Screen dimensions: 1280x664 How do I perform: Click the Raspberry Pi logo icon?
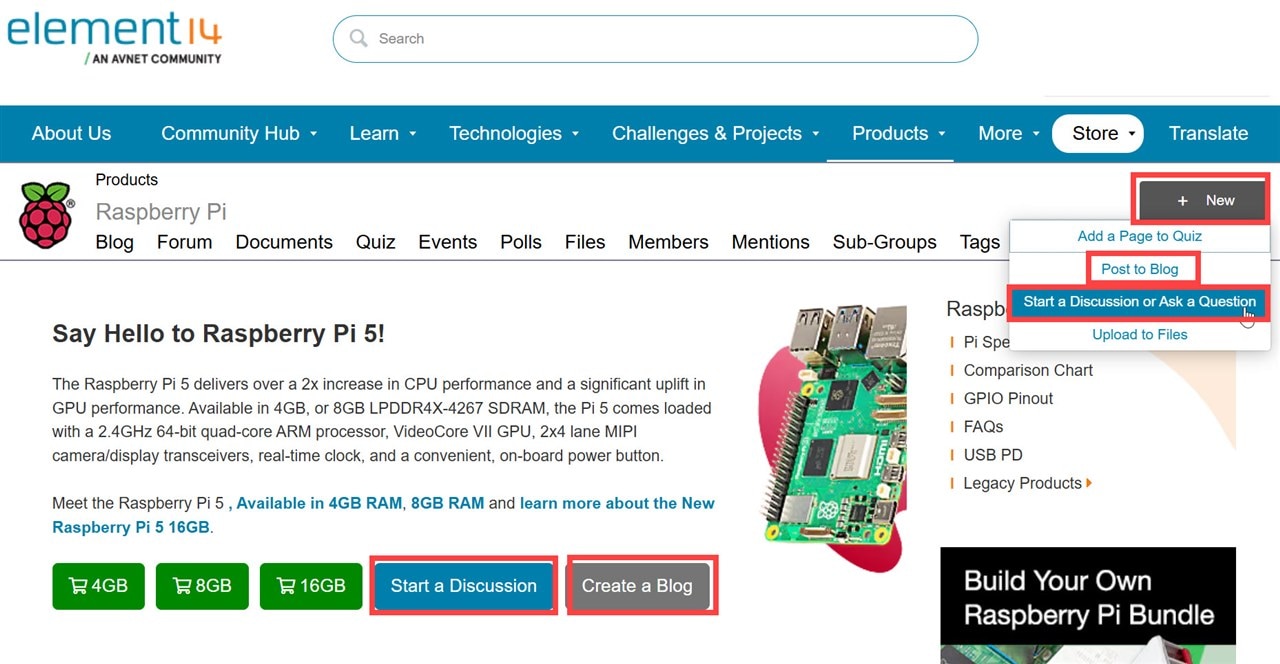(46, 214)
